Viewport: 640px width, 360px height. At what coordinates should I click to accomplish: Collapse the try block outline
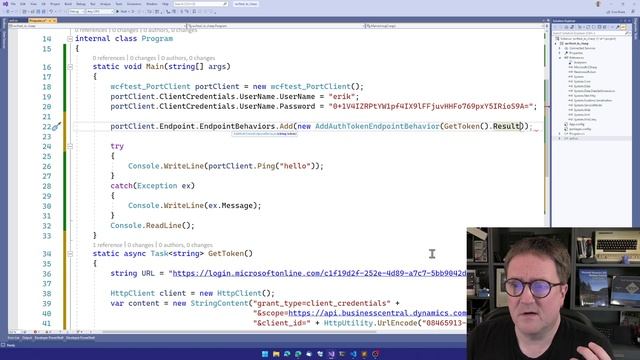point(70,146)
